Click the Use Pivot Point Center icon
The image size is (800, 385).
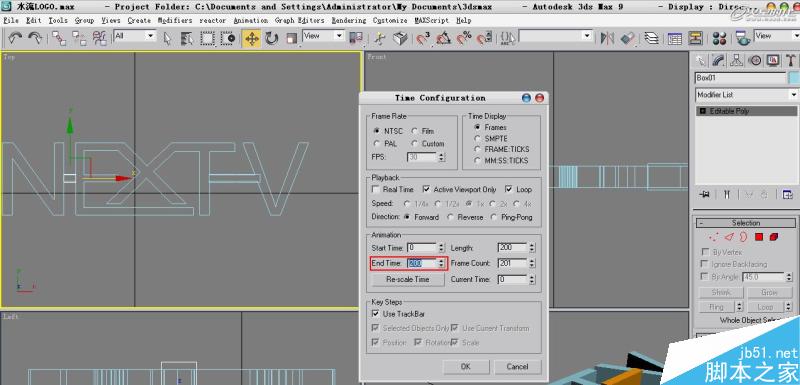click(356, 38)
